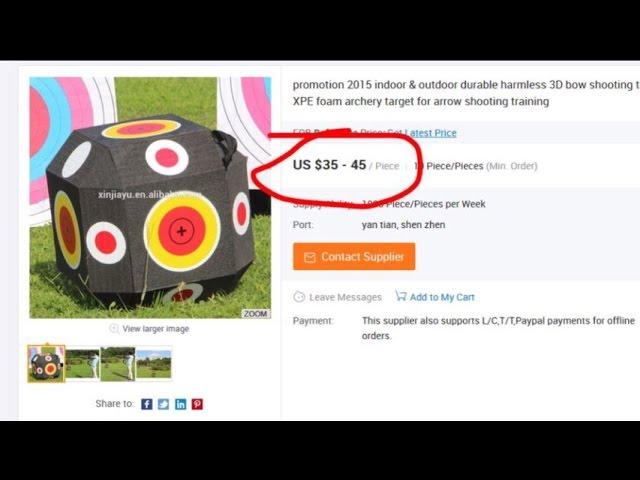
Task: Click the Leave Messages link
Action: pyautogui.click(x=345, y=297)
